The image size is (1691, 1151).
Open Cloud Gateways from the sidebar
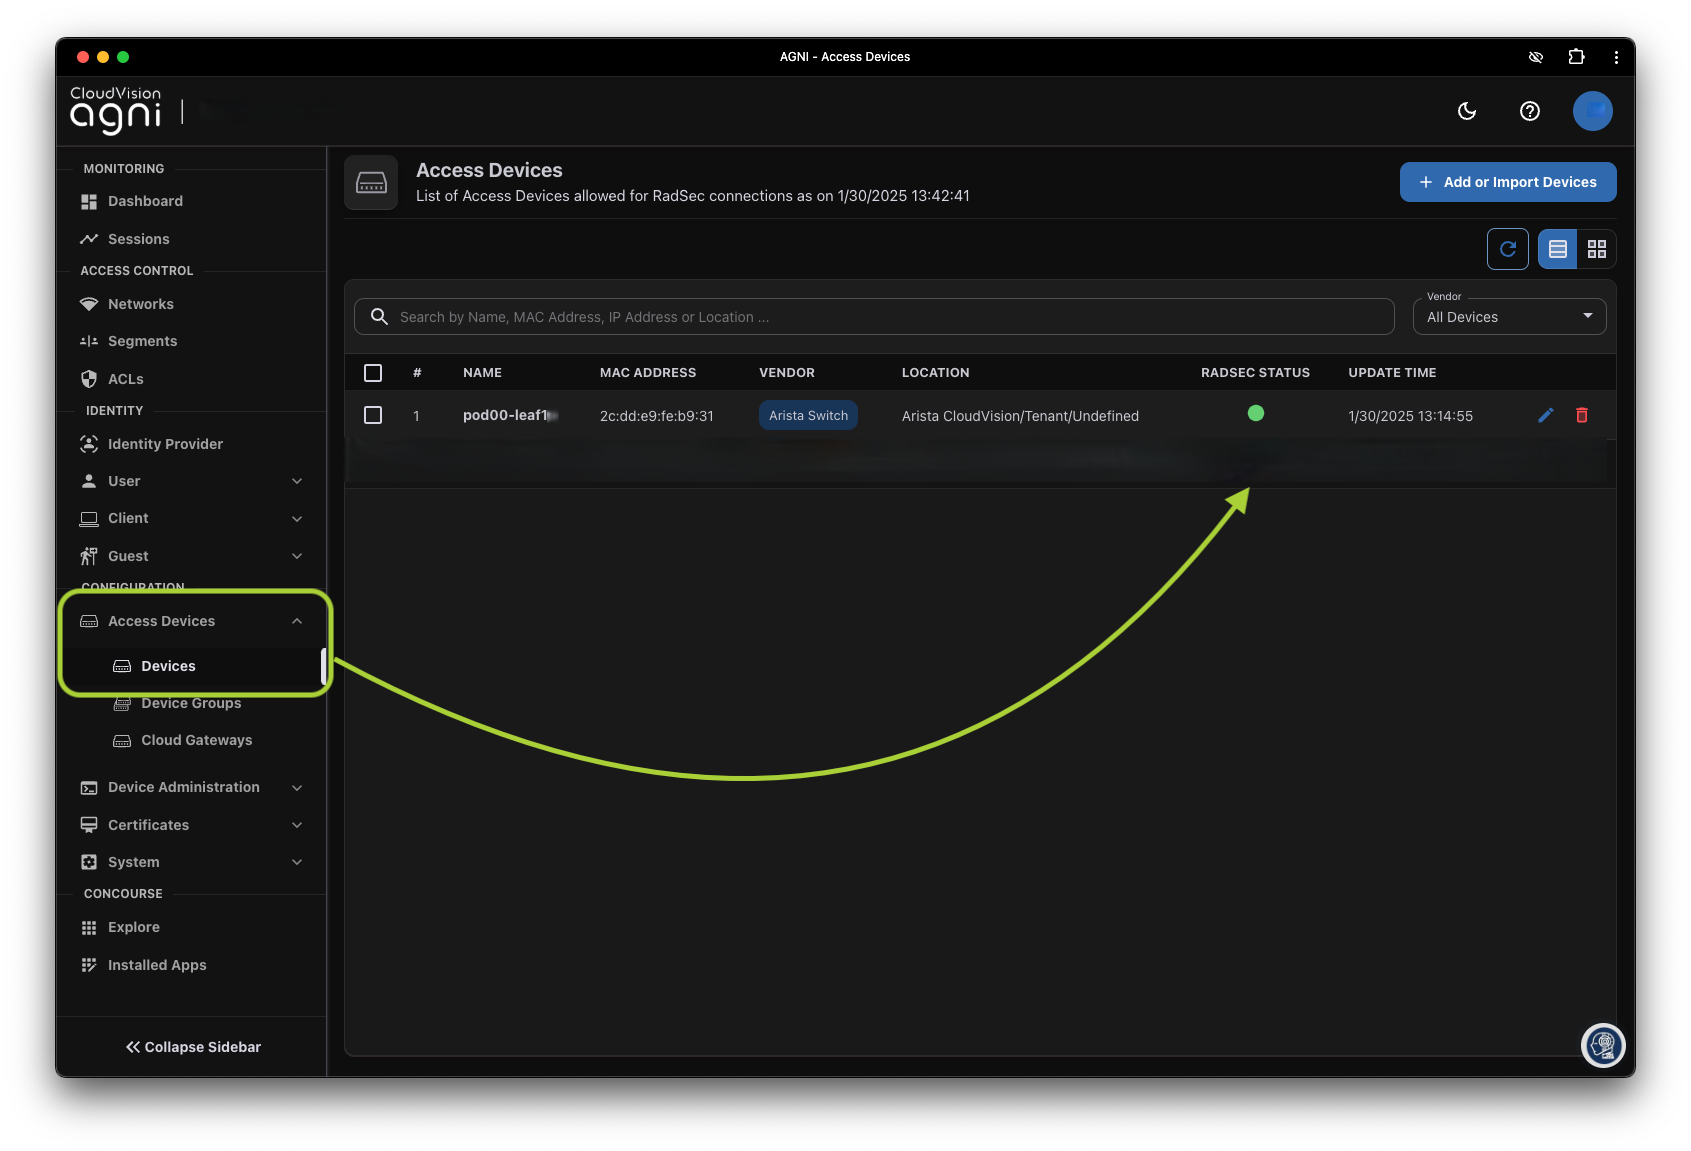[196, 740]
